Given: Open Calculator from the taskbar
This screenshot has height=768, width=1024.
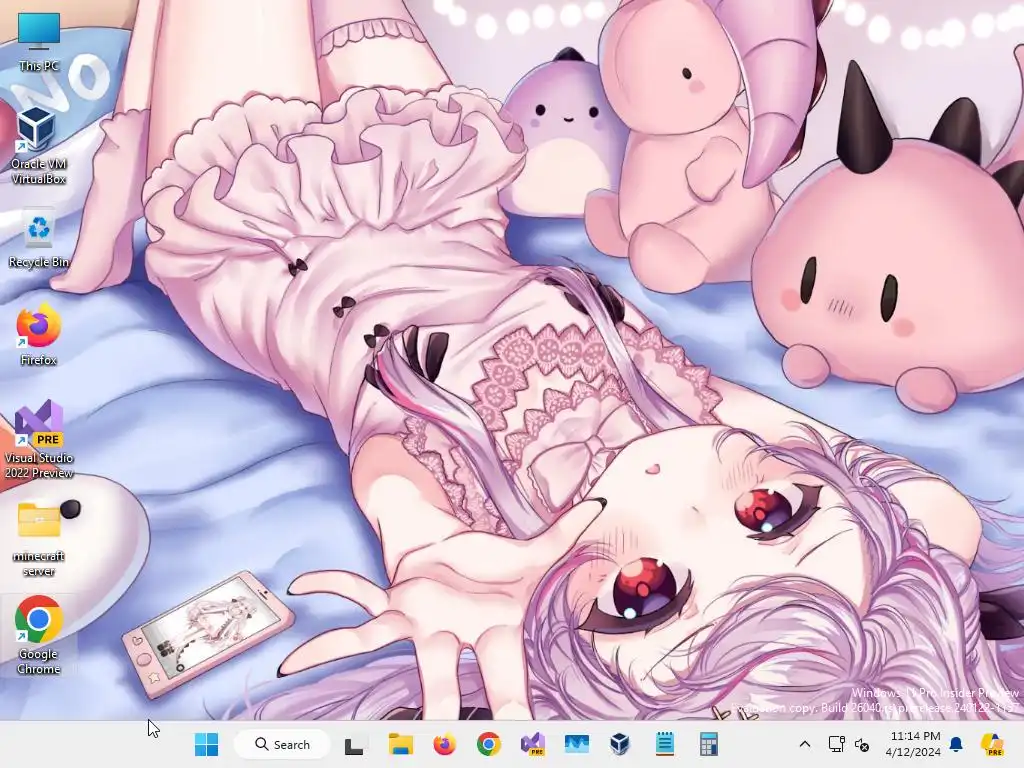Looking at the screenshot, I should [709, 744].
